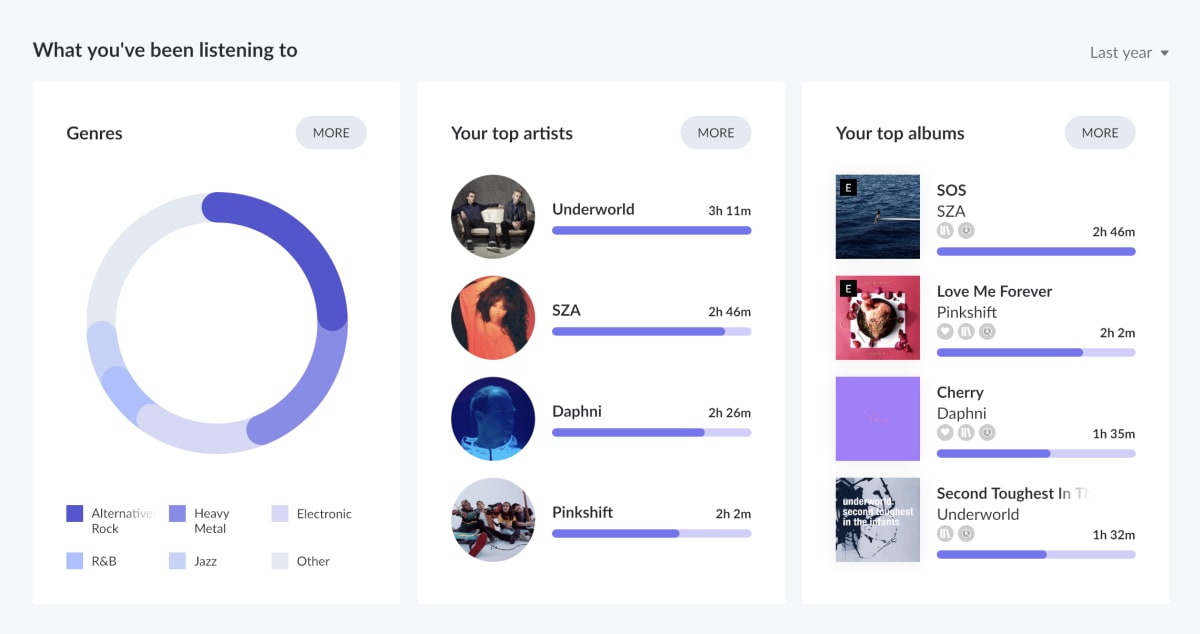Image resolution: width=1200 pixels, height=634 pixels.
Task: Click the Electronic legend label
Action: click(324, 514)
